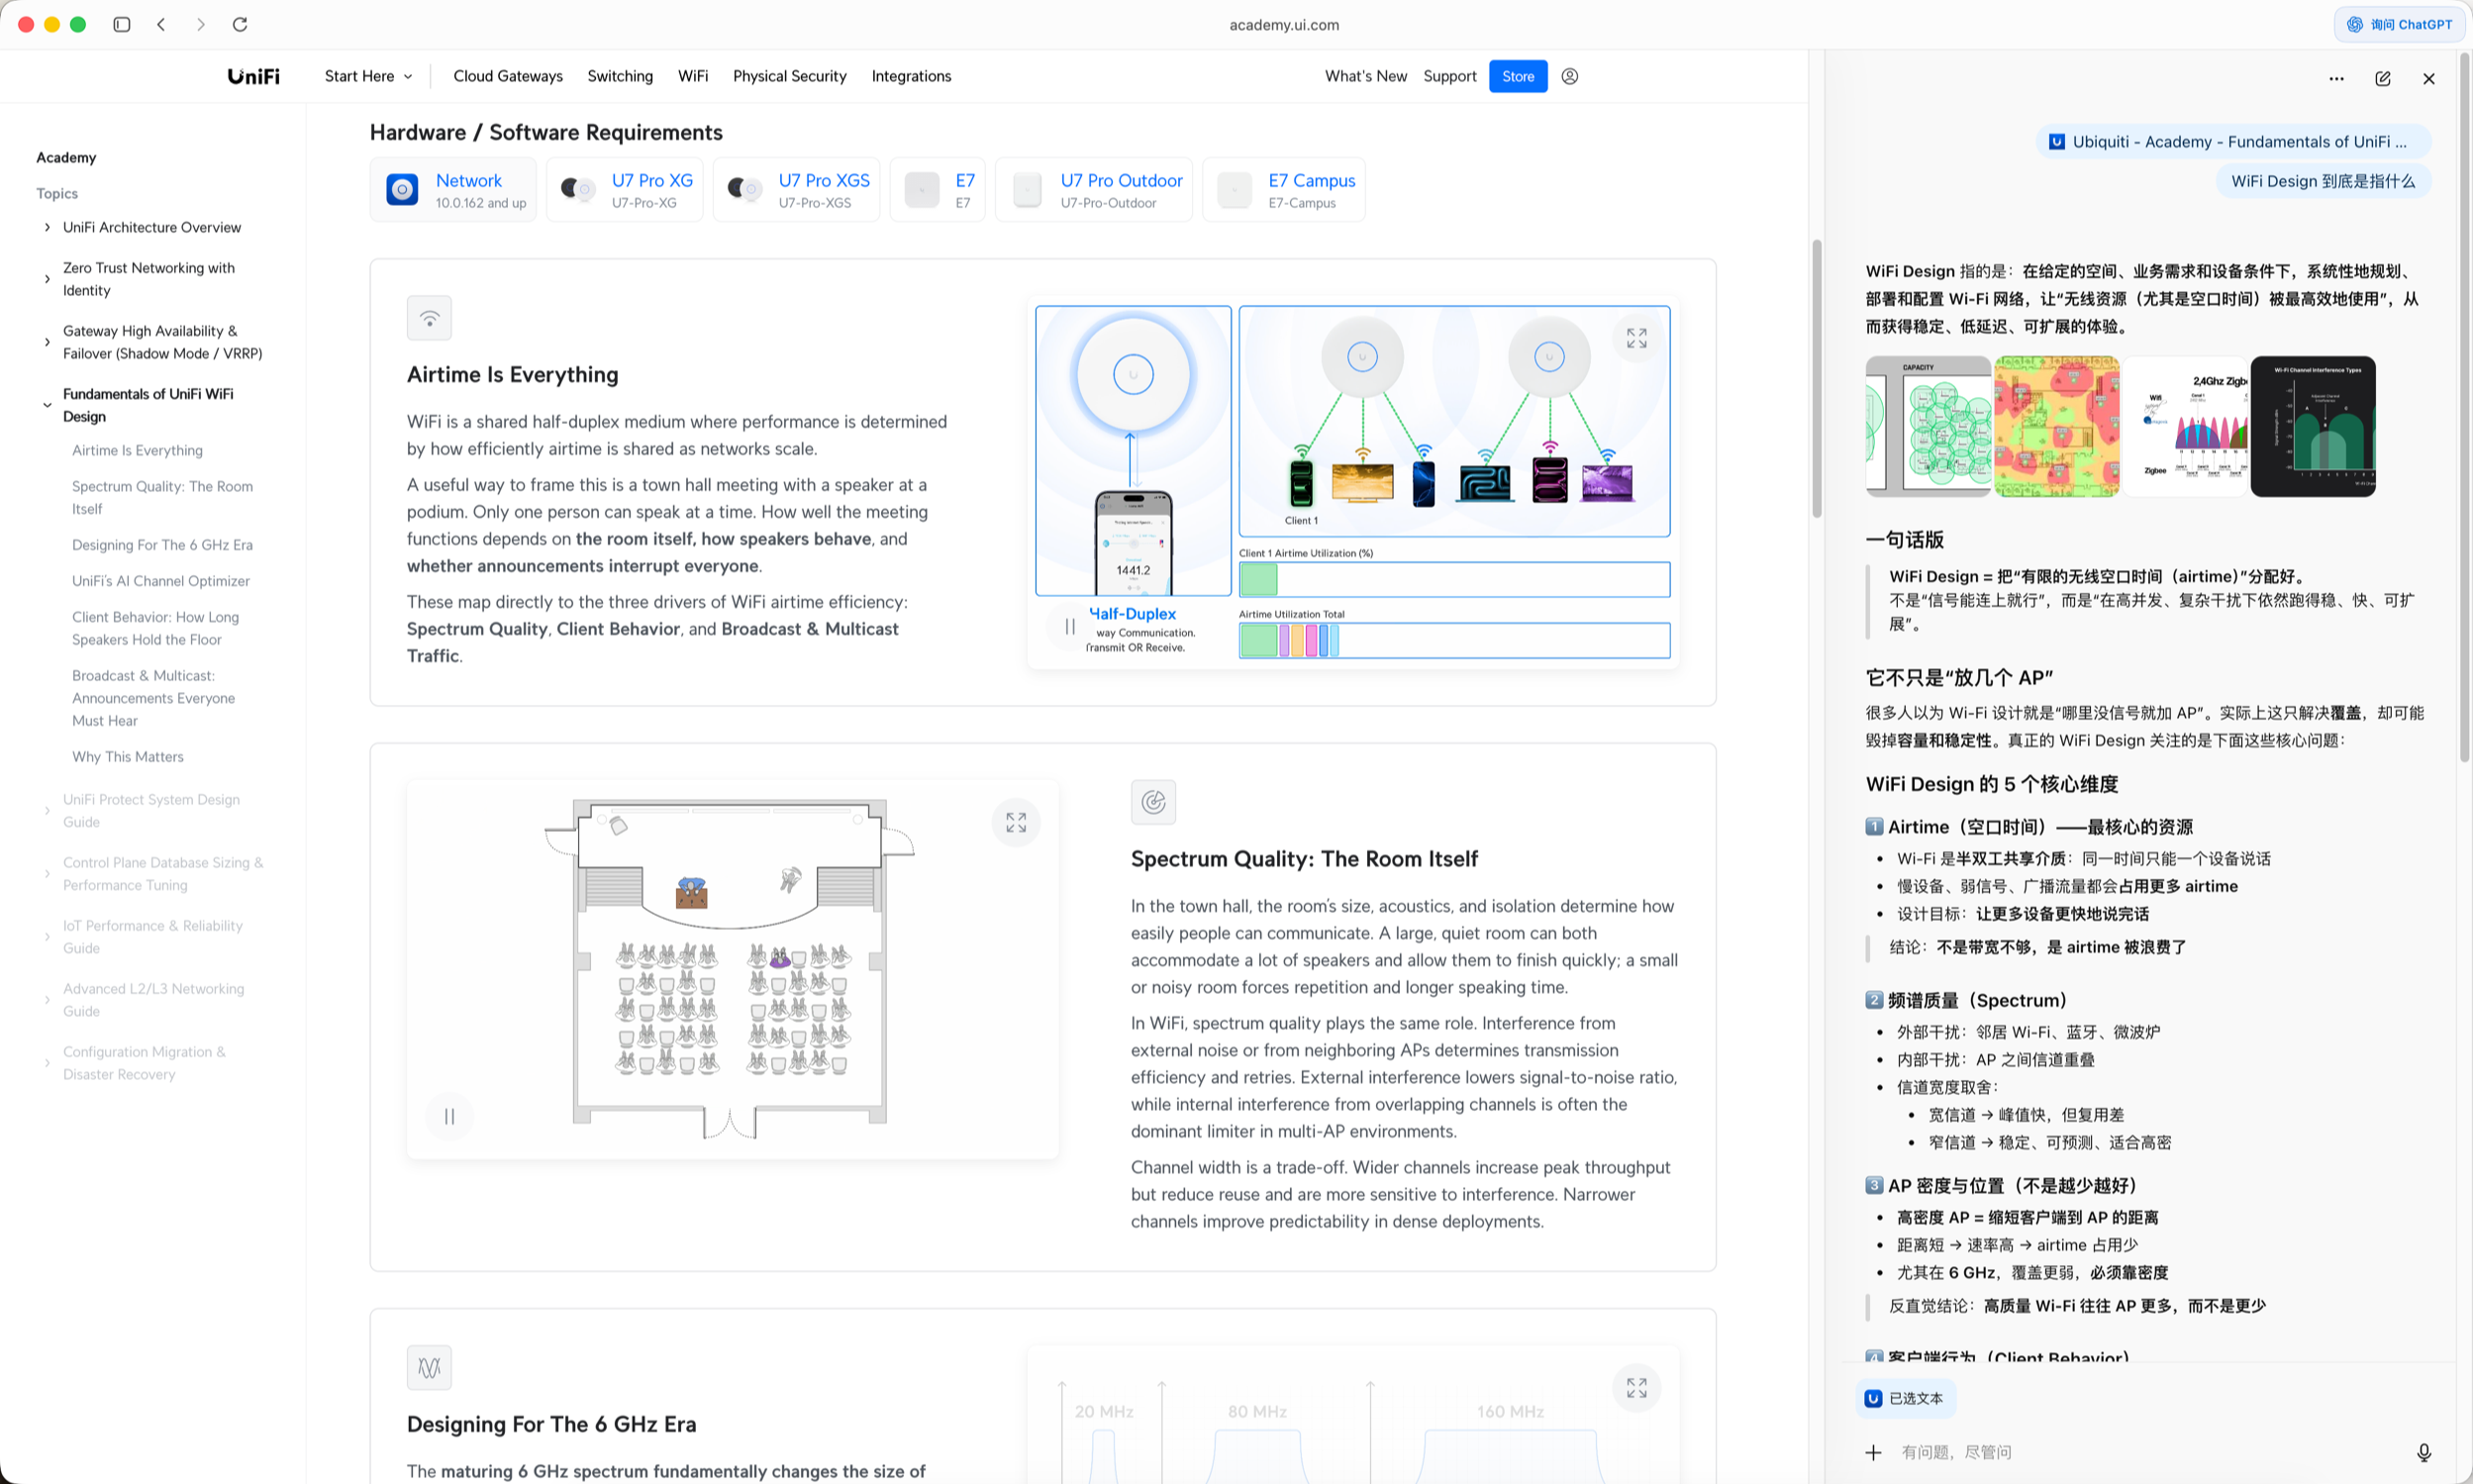Click new chat compose icon in ChatGPT panel

2383,79
